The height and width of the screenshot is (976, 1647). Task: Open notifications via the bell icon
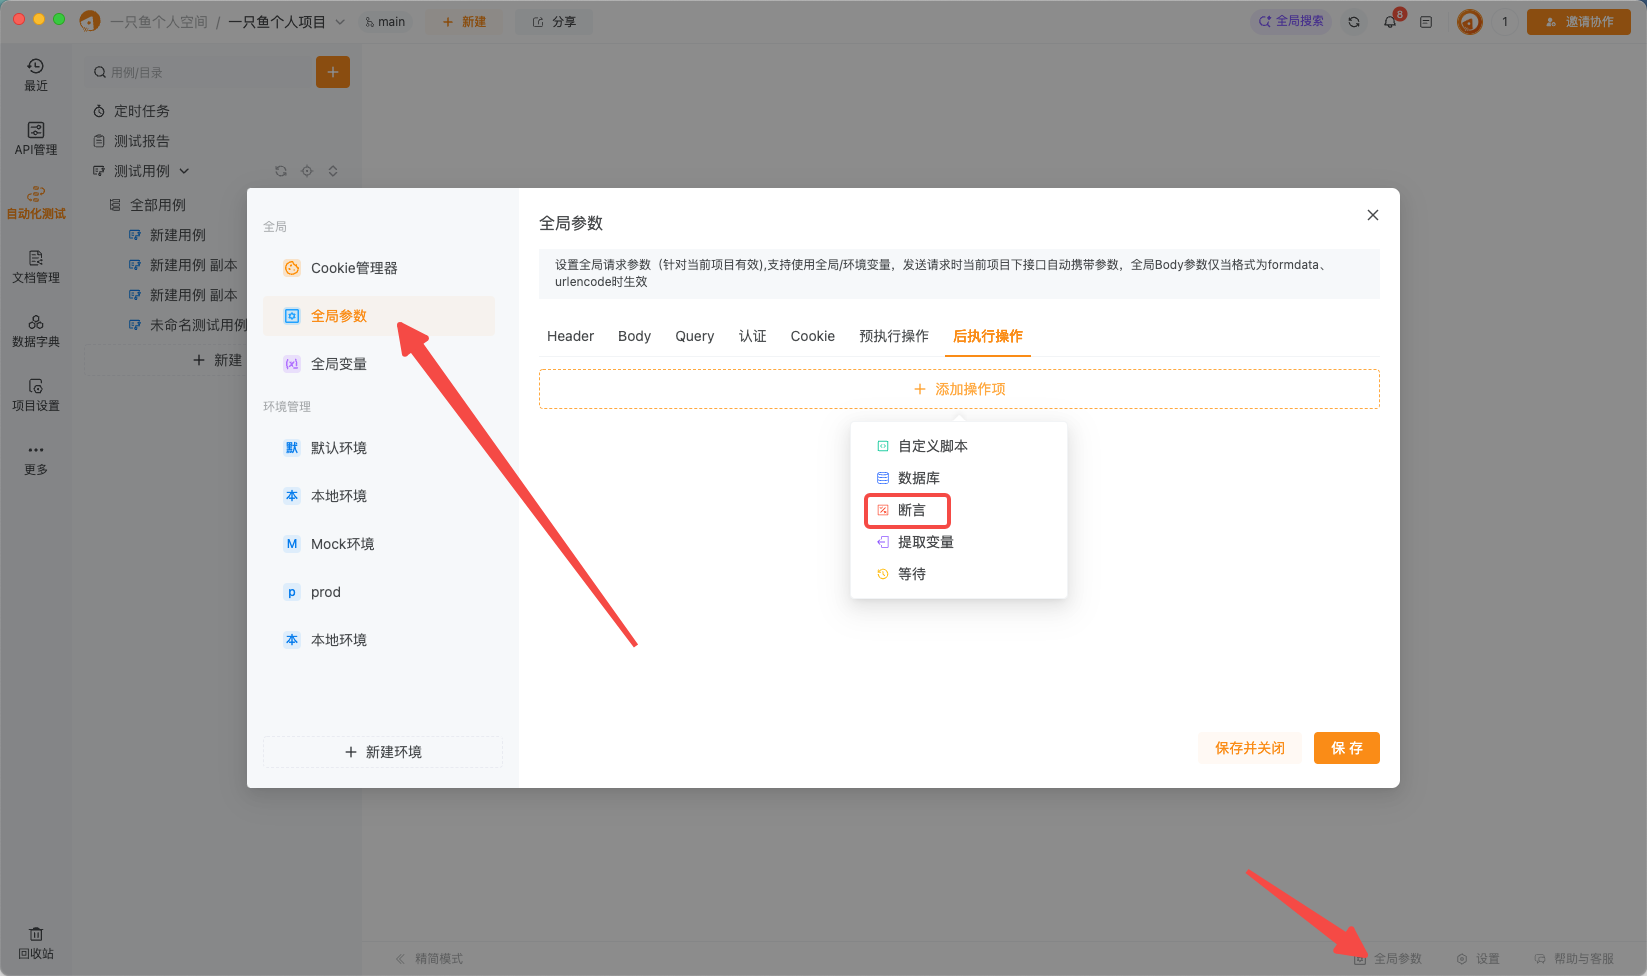(x=1389, y=20)
